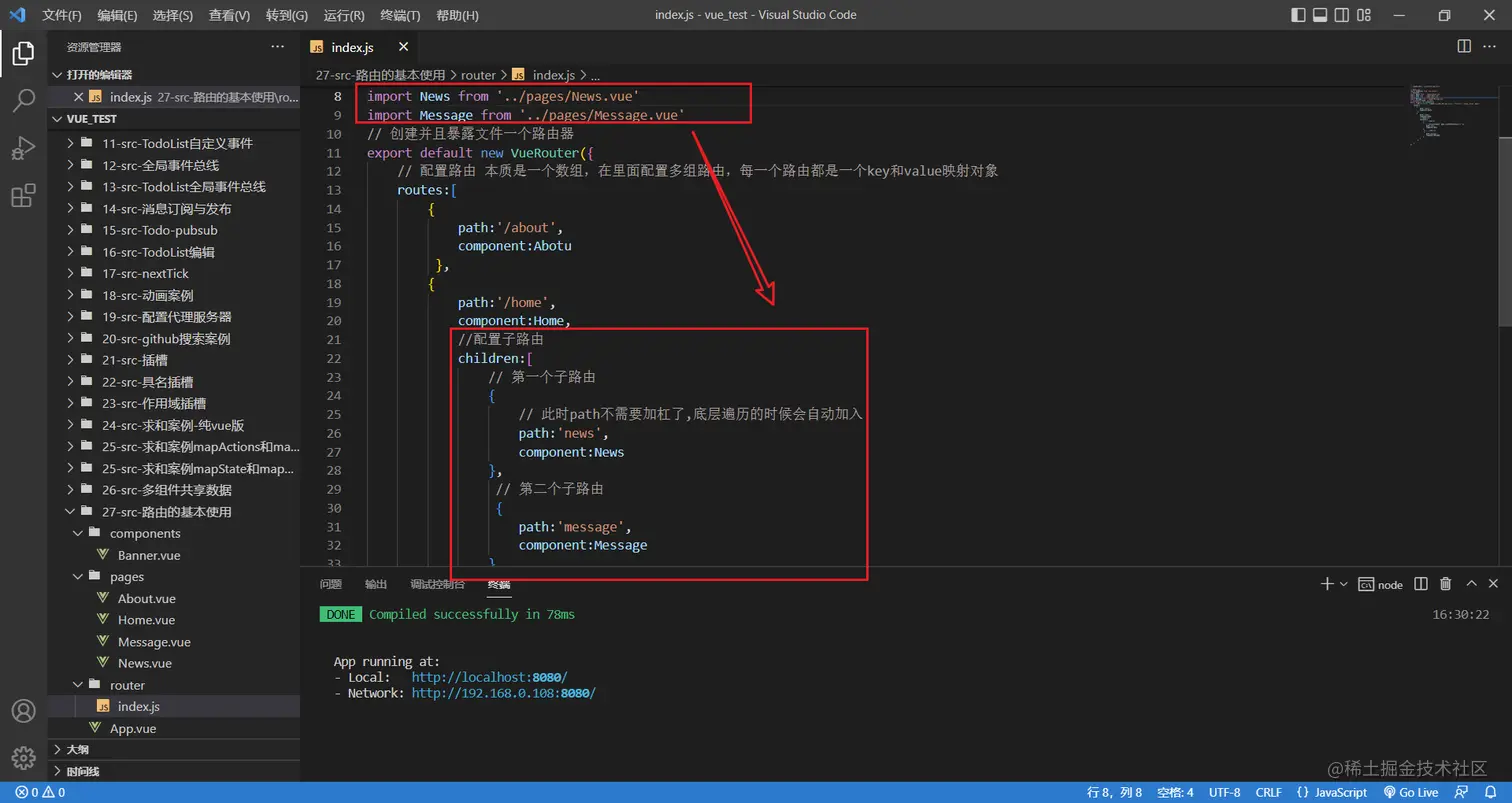Change UTF-8 file encoding
This screenshot has width=1512, height=803.
(1224, 792)
